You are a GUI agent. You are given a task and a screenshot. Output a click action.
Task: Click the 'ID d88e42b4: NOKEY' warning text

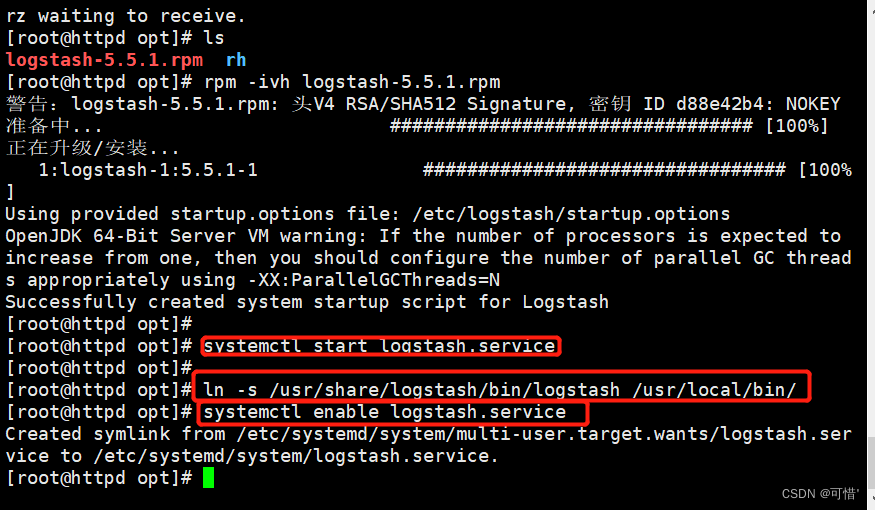(x=742, y=104)
